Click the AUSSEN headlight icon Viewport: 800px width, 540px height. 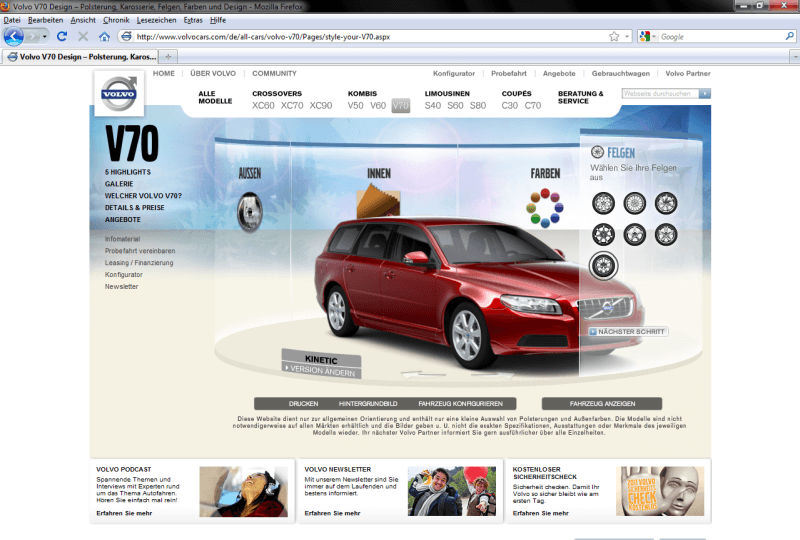point(249,211)
